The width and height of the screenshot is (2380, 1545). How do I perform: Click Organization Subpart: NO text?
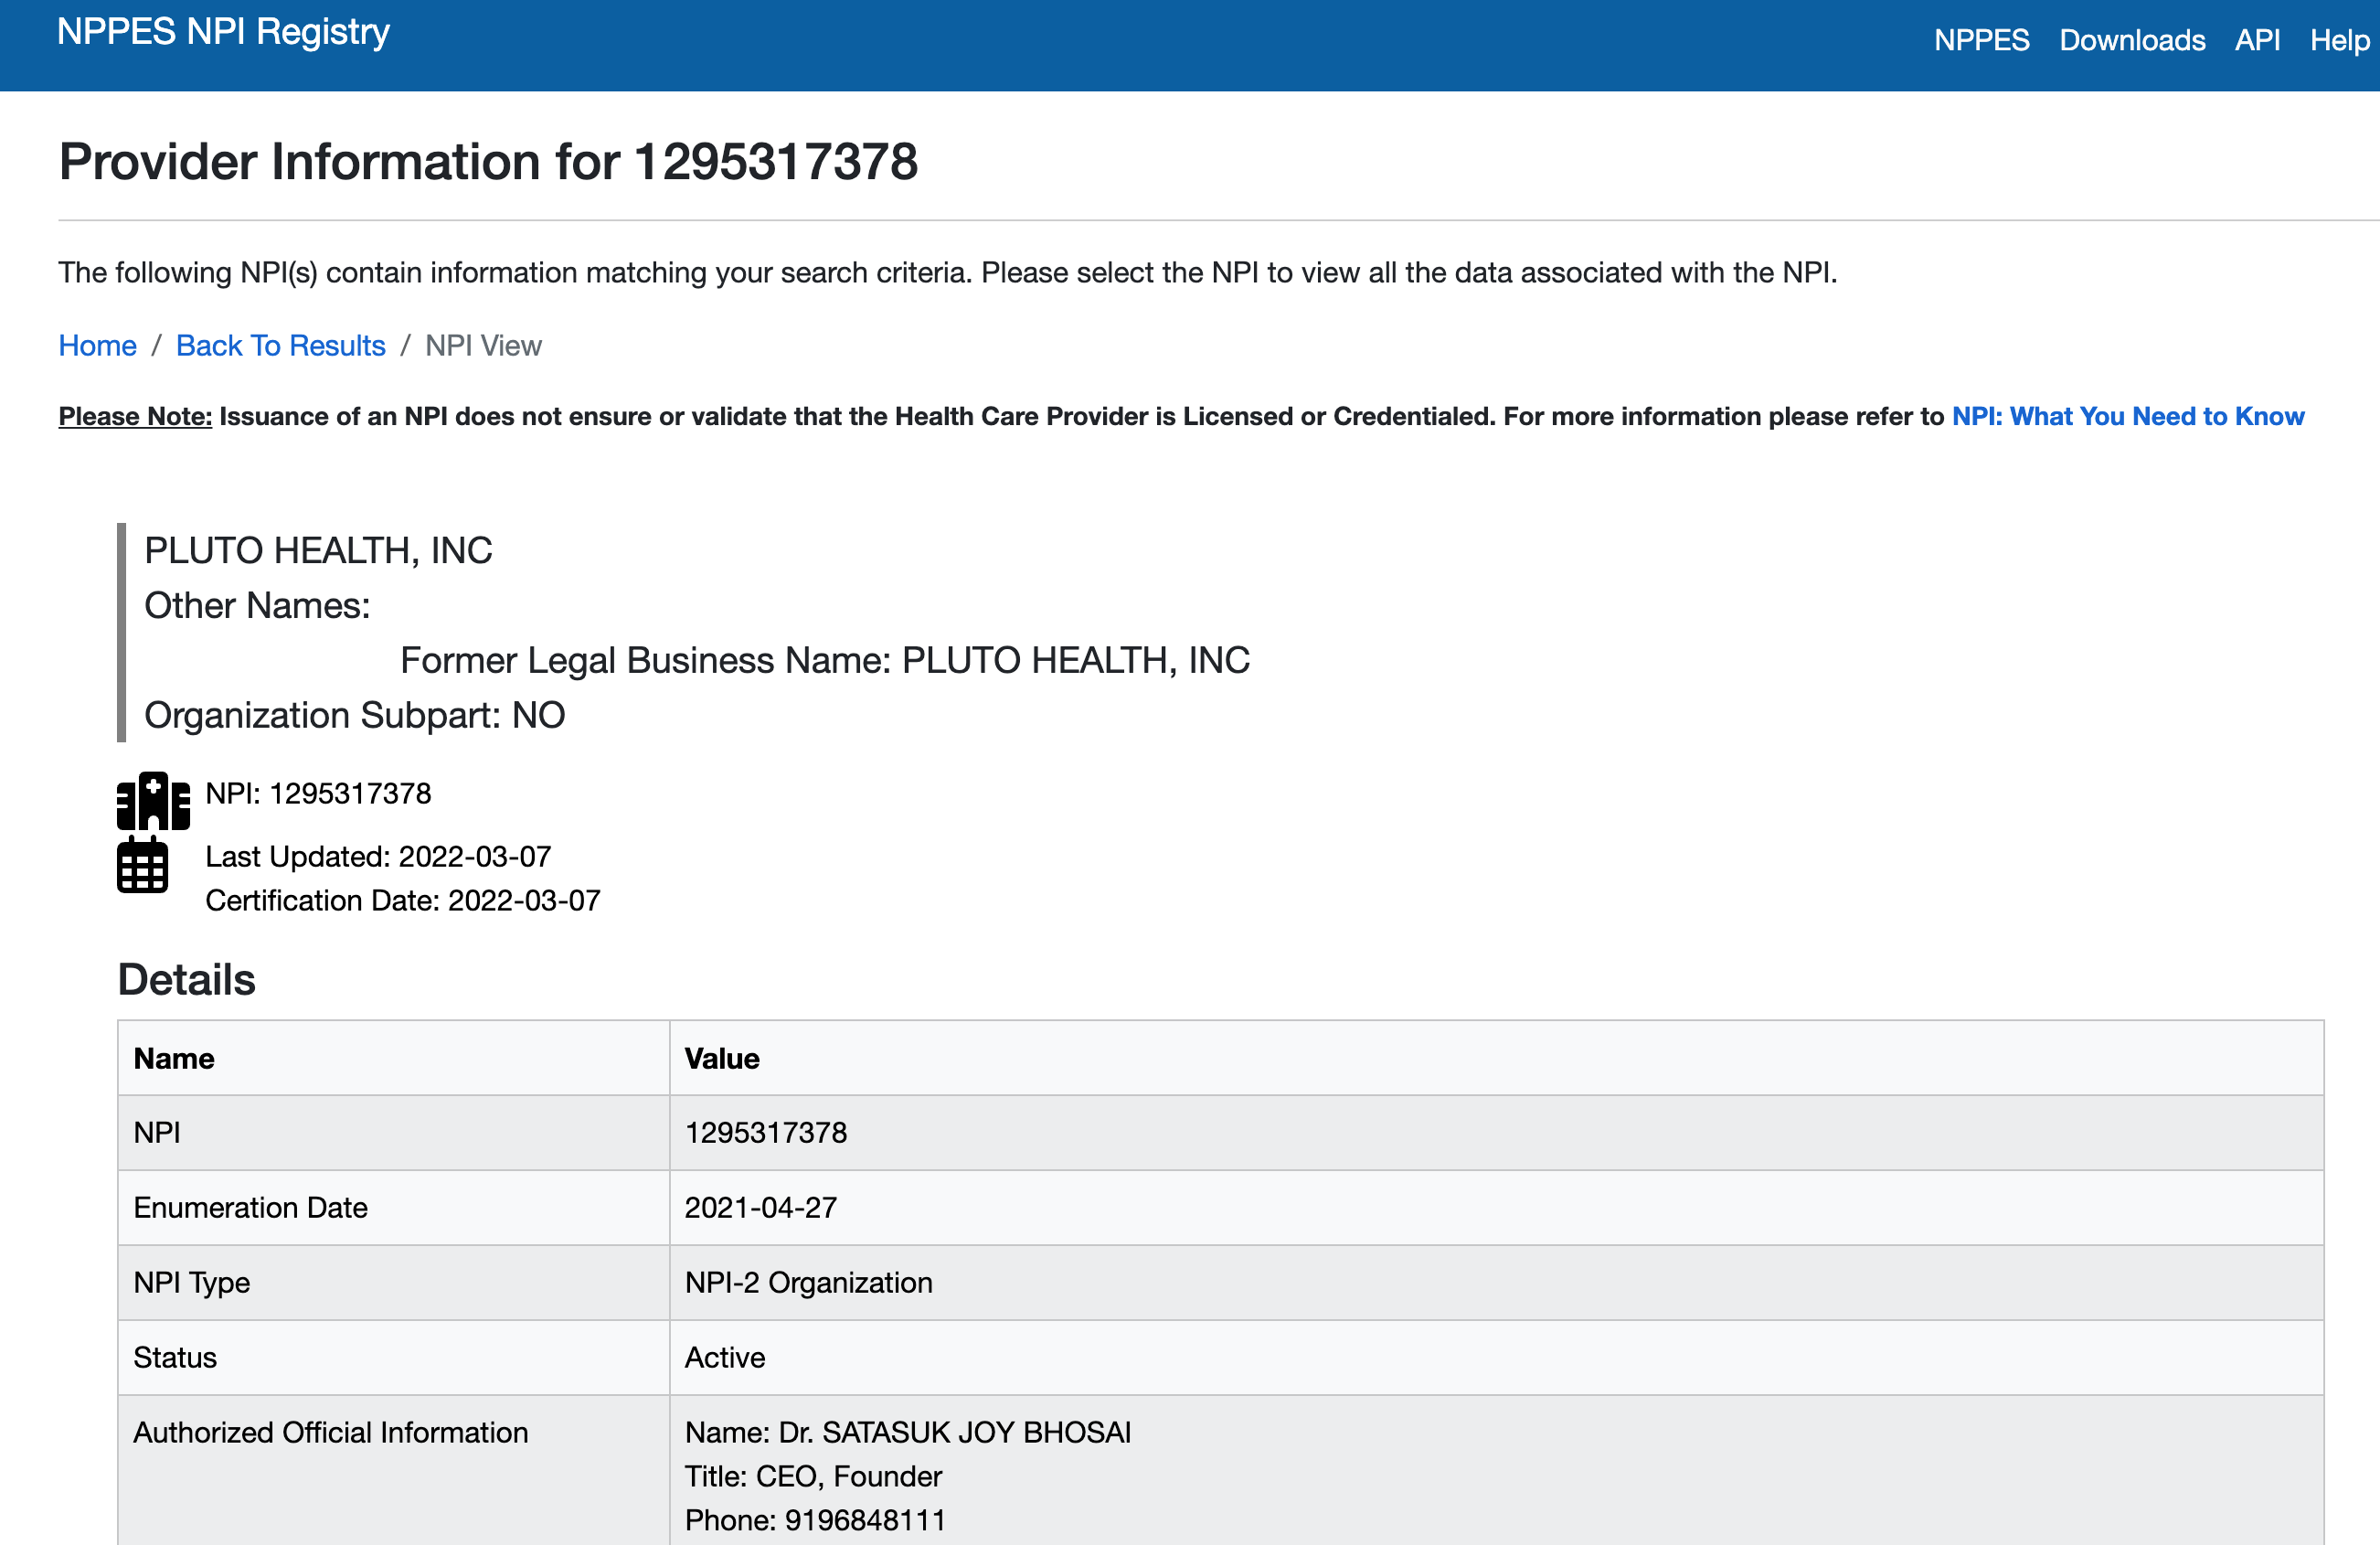355,715
